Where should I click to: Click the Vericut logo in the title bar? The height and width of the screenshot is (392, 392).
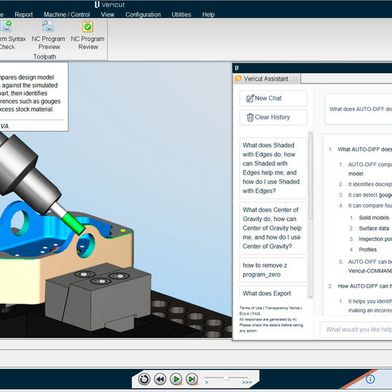(97, 5)
